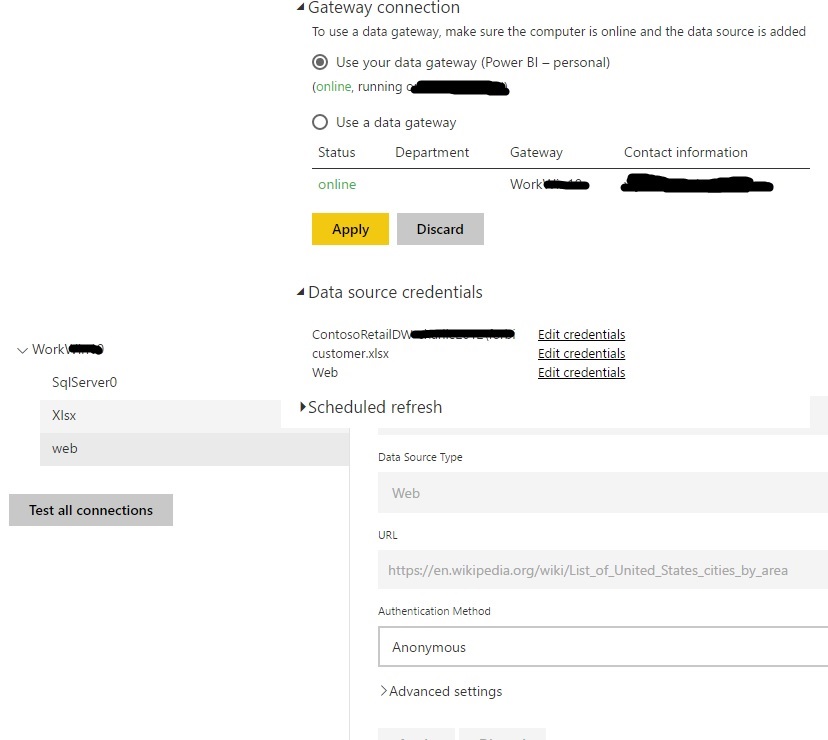Click the ContosoRetailDW data source name
The height and width of the screenshot is (740, 828).
pos(413,334)
